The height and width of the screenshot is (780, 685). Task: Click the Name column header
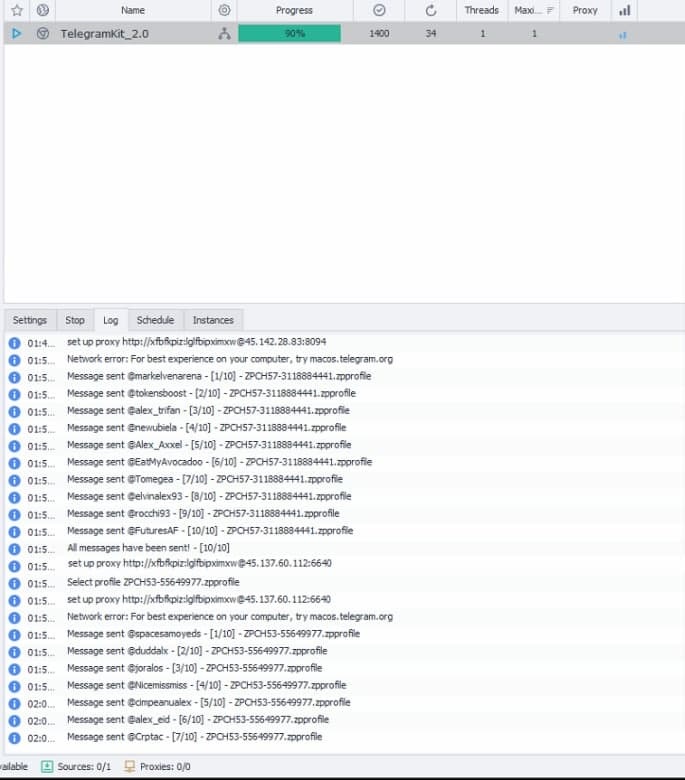[x=133, y=10]
